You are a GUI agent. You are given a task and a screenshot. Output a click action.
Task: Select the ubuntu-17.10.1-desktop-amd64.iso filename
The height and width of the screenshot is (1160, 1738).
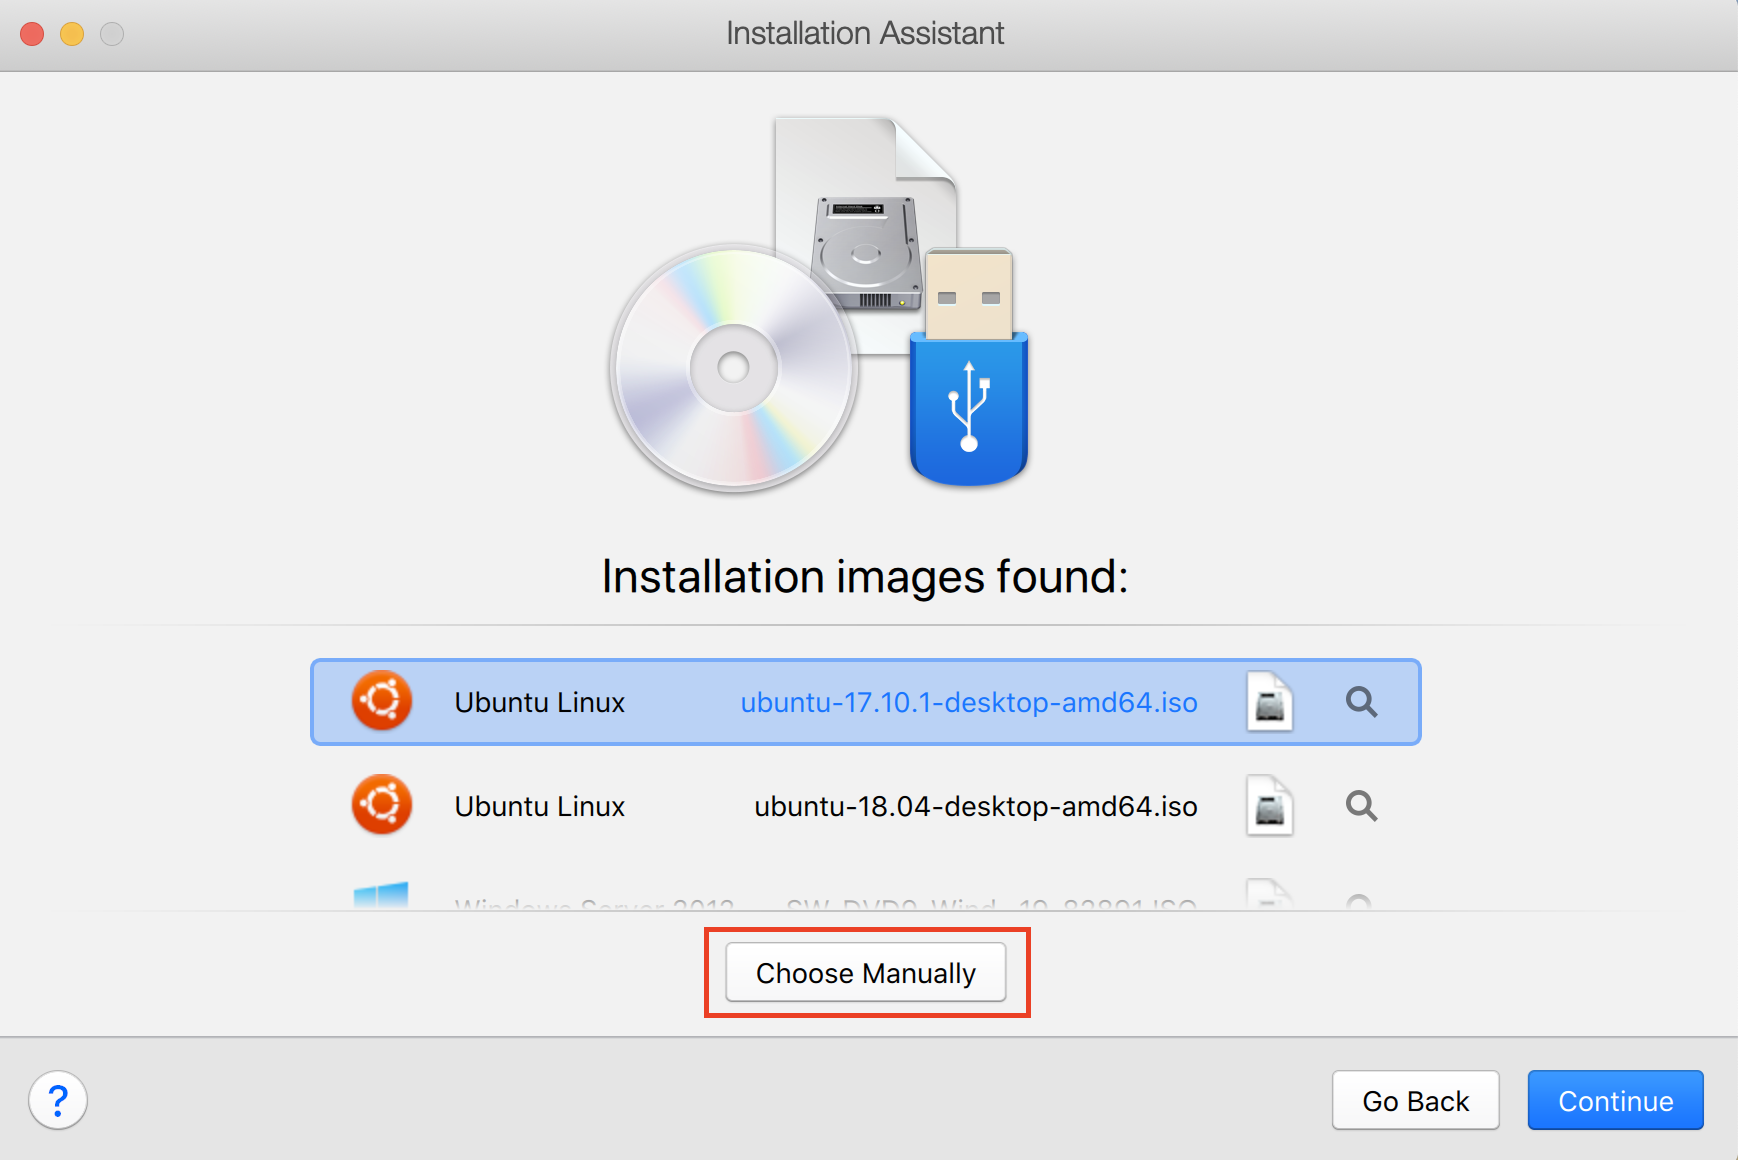pos(968,702)
